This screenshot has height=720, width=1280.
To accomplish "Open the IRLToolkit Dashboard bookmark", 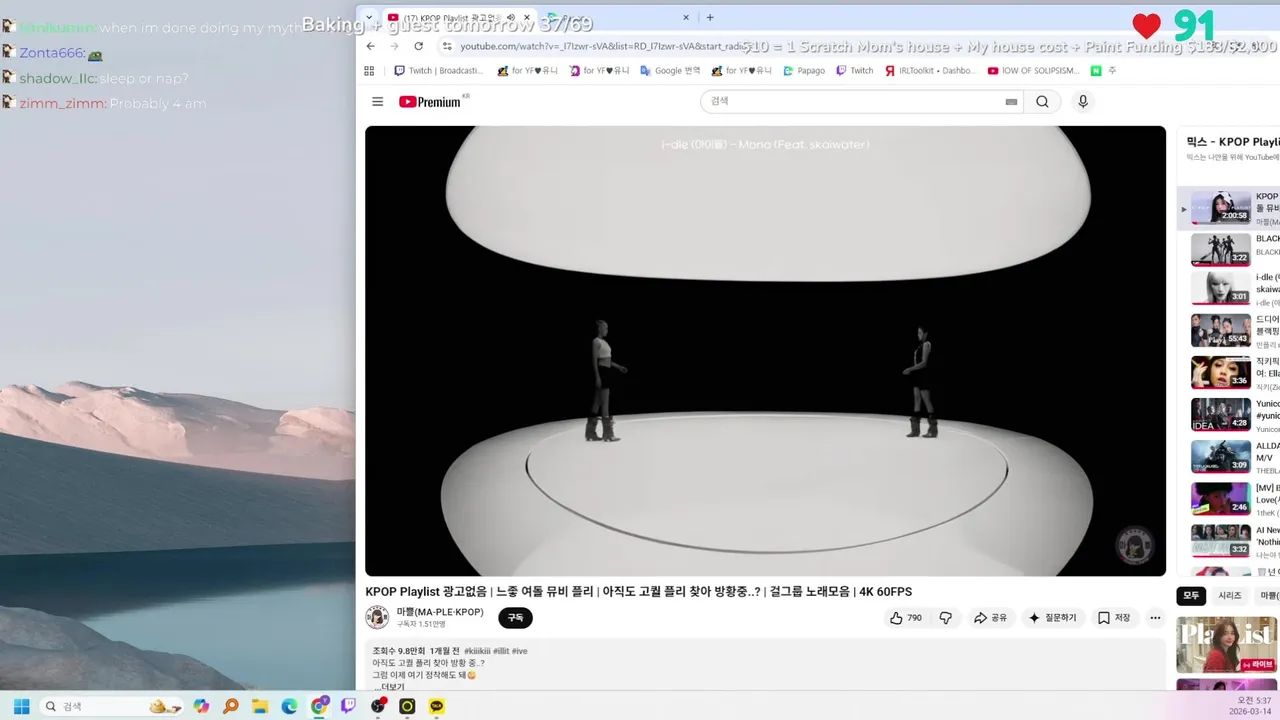I will point(930,71).
